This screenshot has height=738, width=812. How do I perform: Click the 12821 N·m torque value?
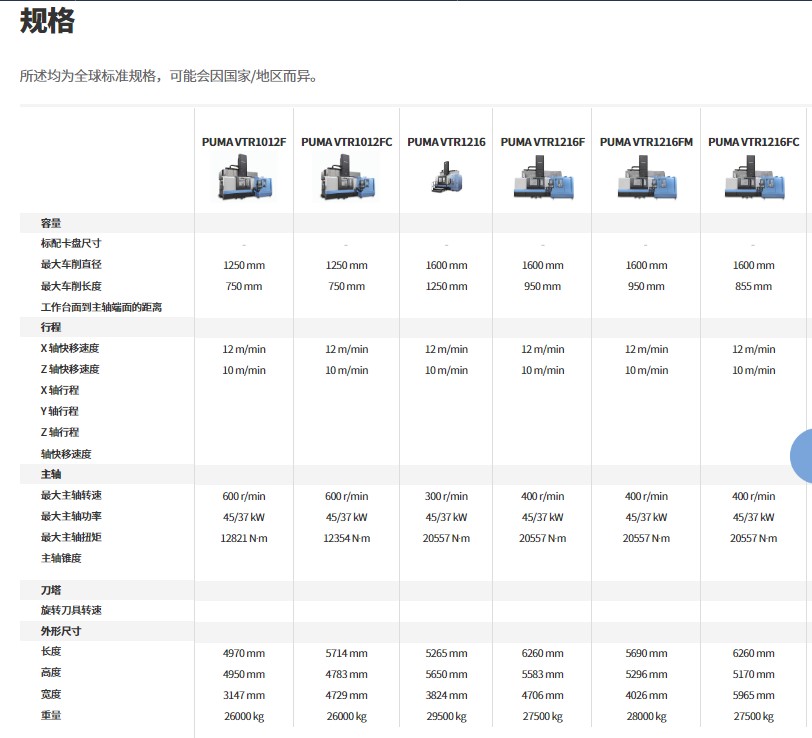click(x=244, y=539)
